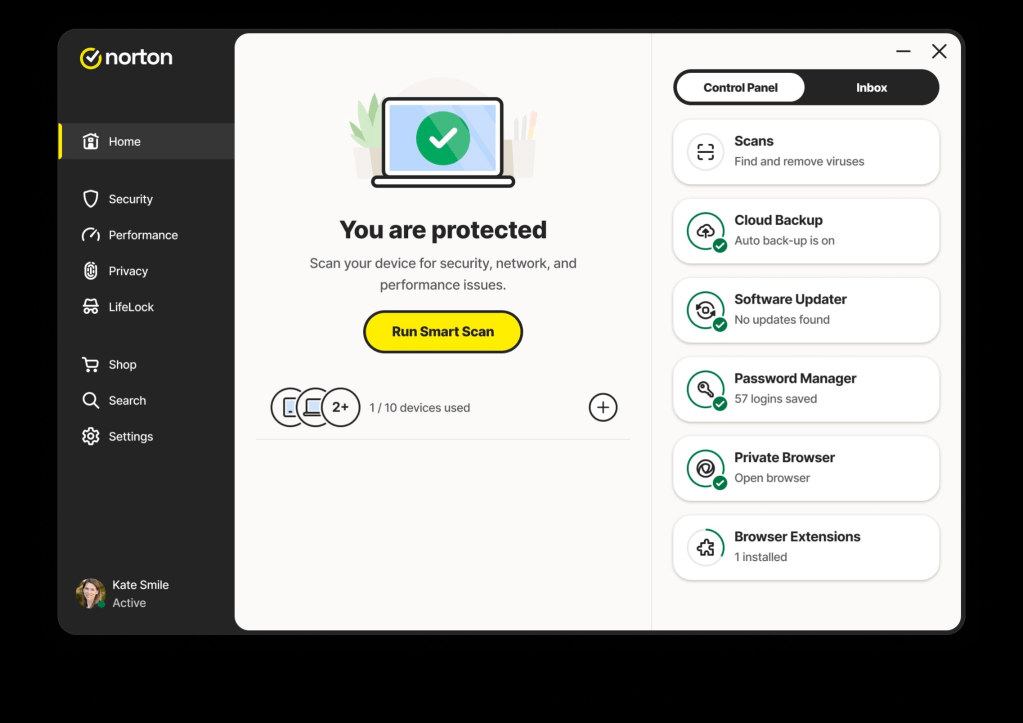Click the Search magnifier icon

(x=91, y=401)
